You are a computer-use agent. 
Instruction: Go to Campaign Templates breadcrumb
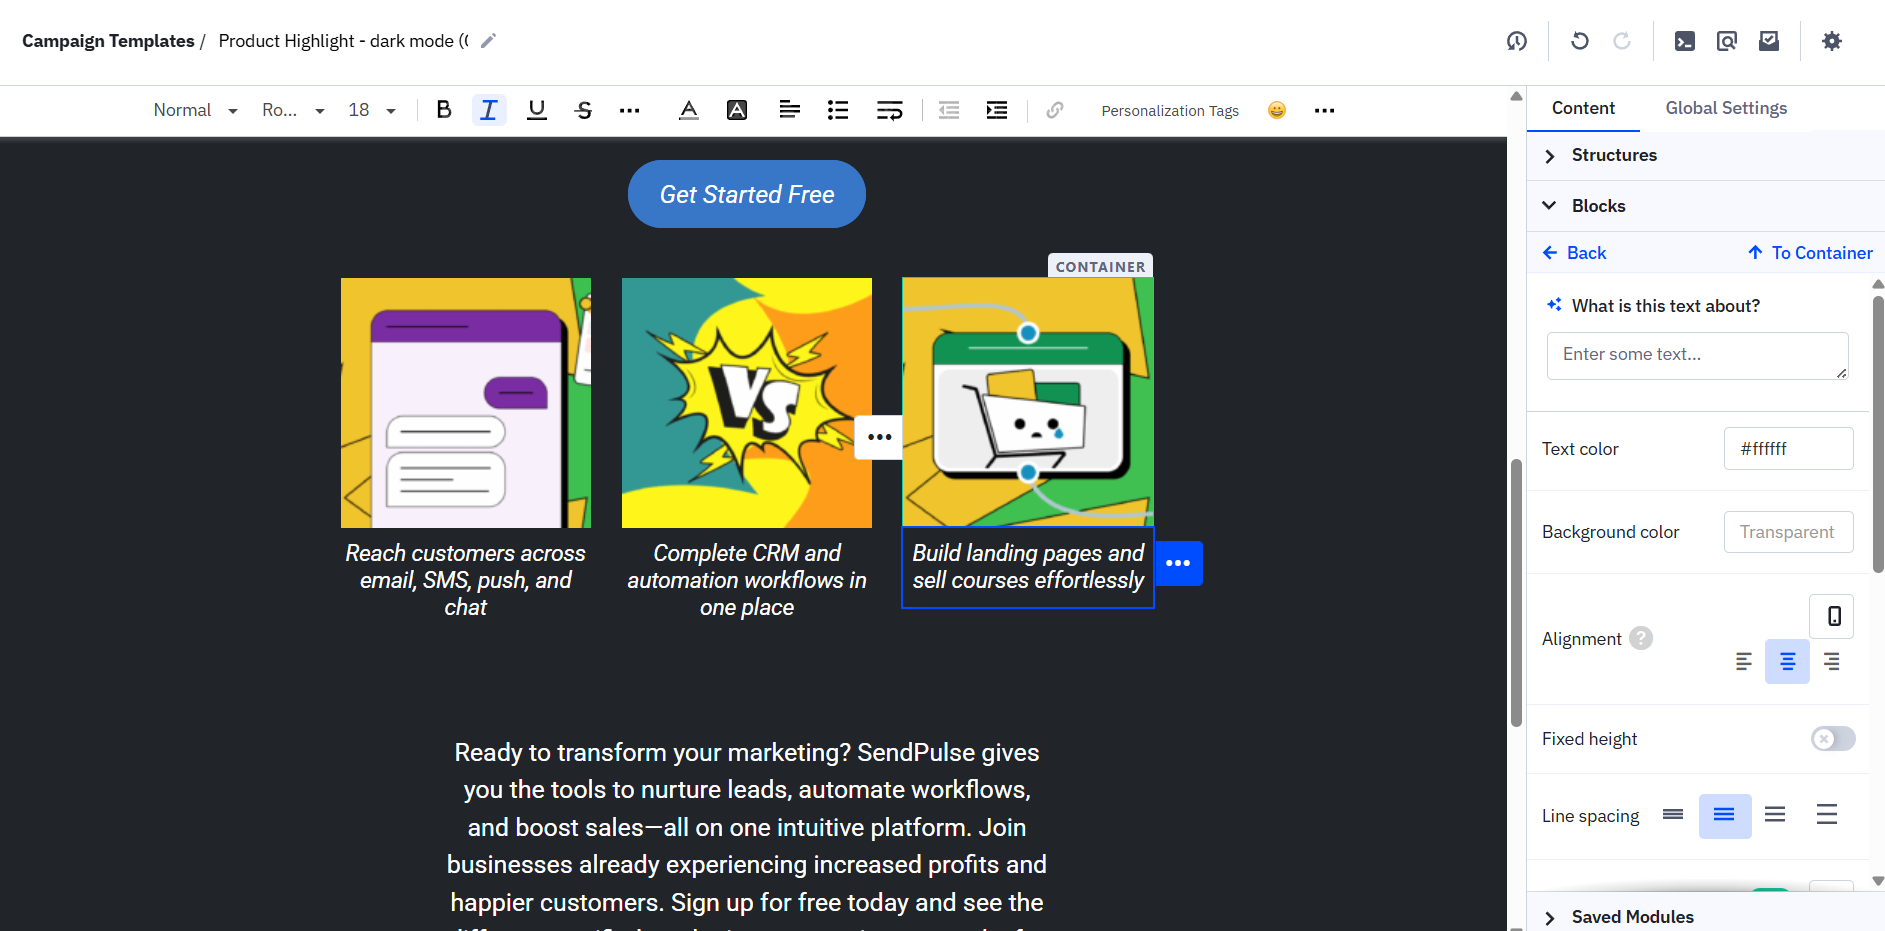pyautogui.click(x=108, y=41)
